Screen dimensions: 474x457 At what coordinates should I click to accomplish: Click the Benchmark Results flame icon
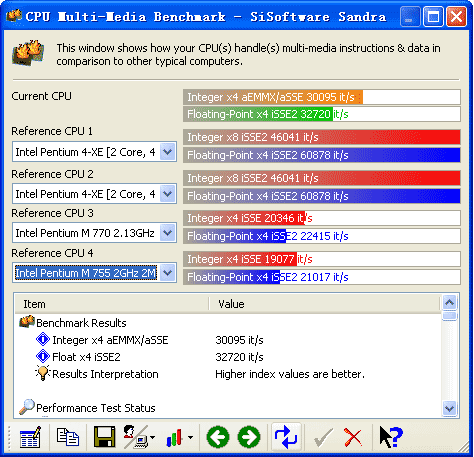click(x=27, y=322)
